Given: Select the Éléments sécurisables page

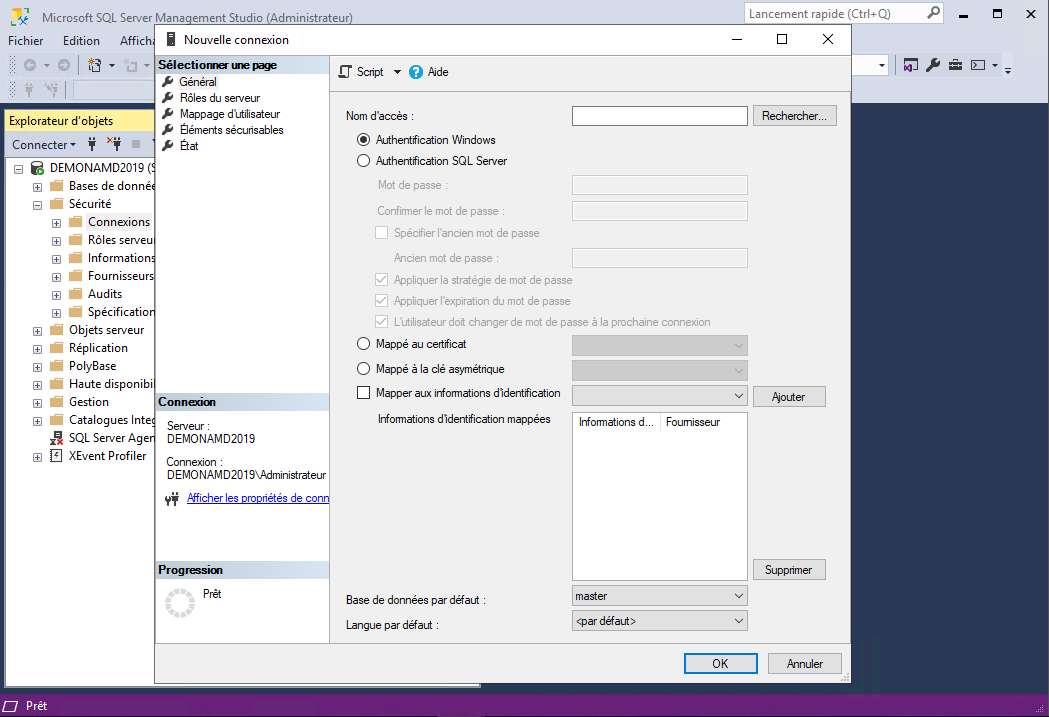Looking at the screenshot, I should (x=231, y=130).
